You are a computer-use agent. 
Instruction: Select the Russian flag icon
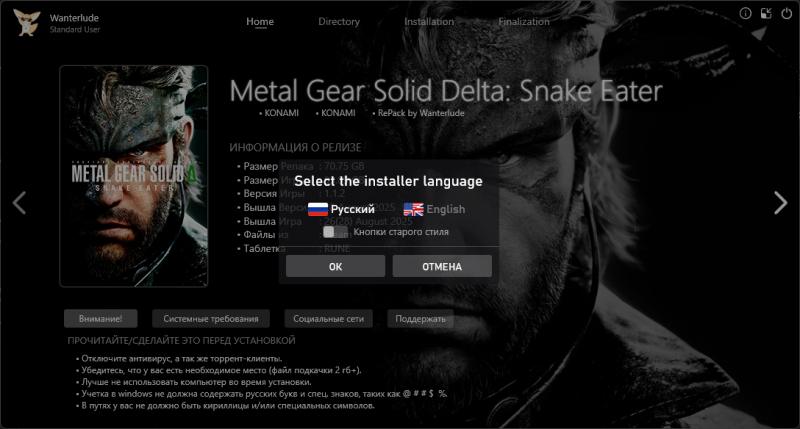317,209
